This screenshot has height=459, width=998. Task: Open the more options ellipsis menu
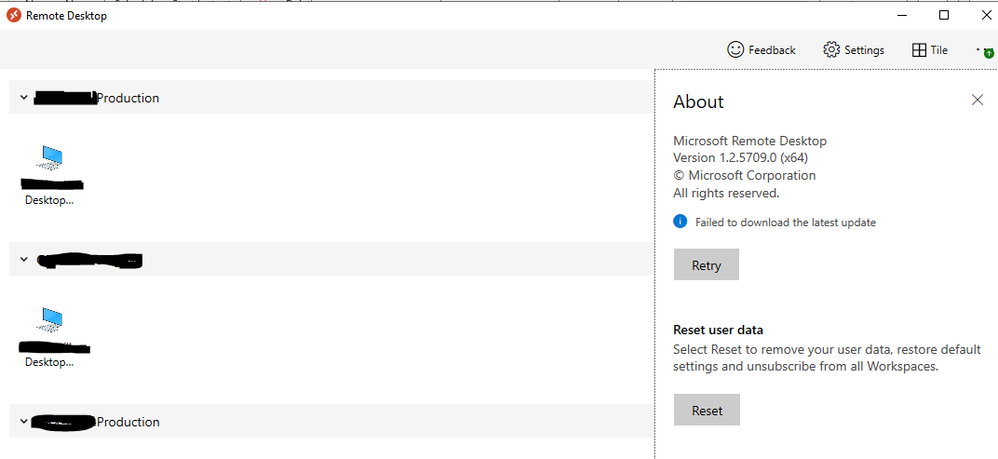click(x=979, y=49)
